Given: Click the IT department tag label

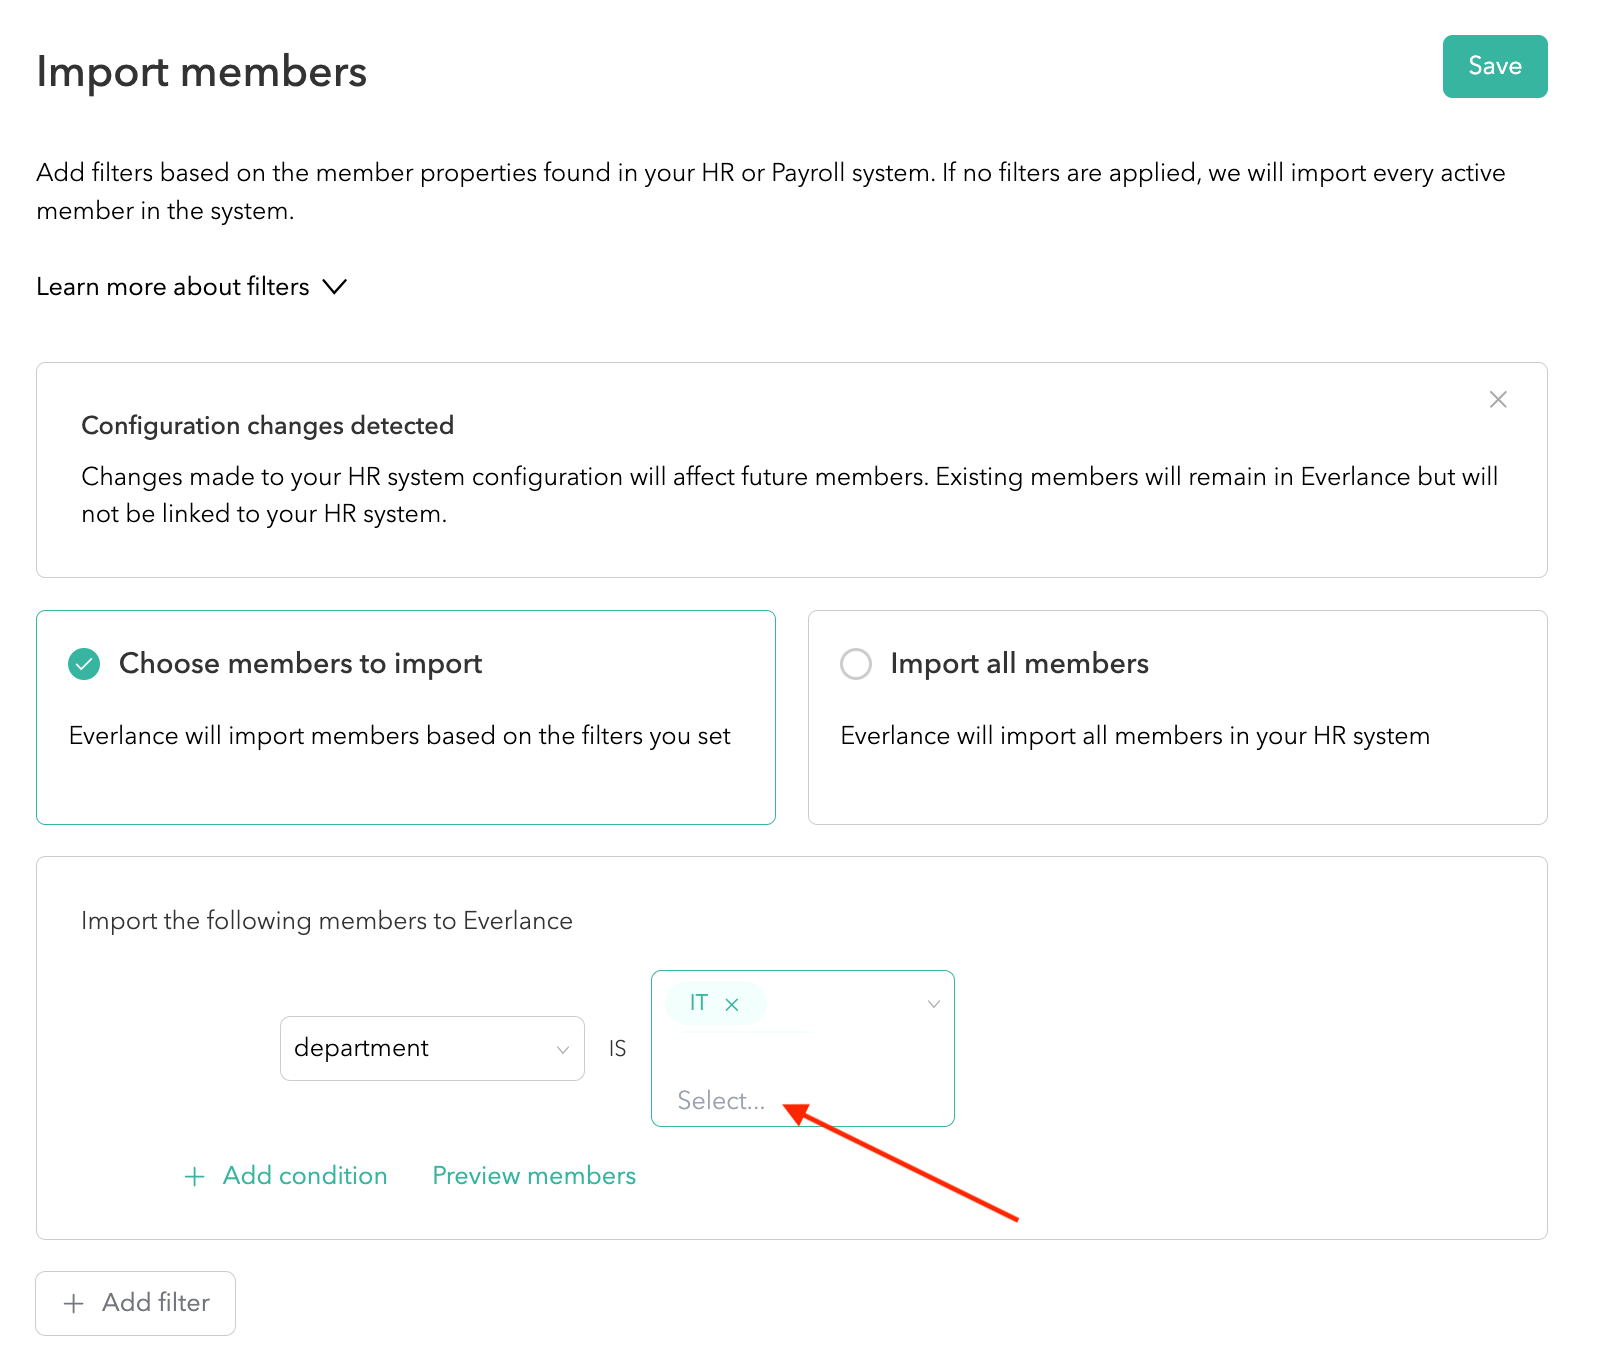Looking at the screenshot, I should (x=699, y=1003).
